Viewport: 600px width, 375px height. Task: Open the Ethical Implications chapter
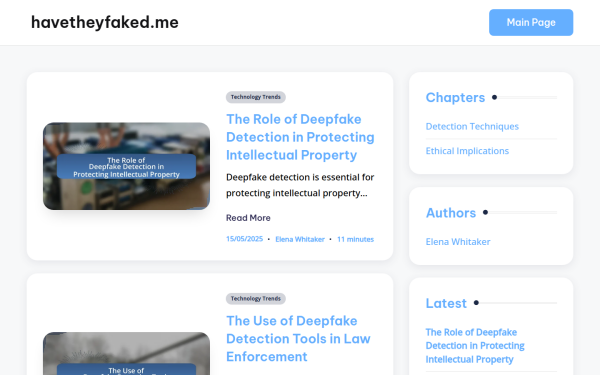(467, 151)
